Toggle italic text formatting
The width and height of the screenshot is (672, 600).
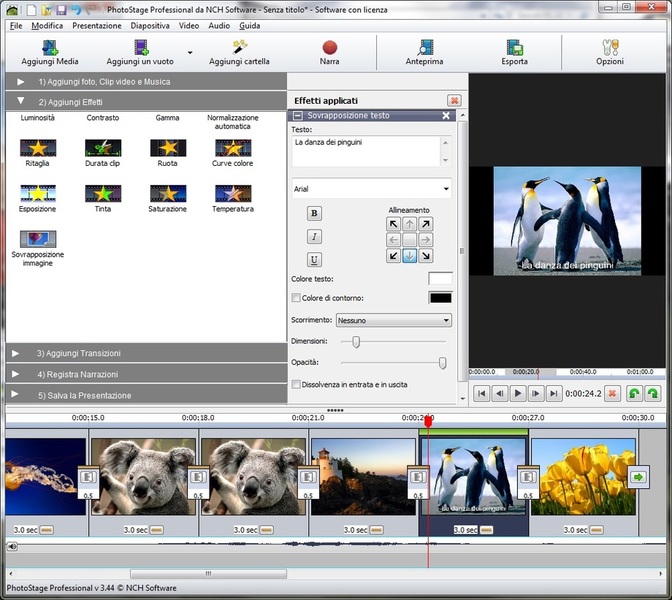(x=314, y=237)
